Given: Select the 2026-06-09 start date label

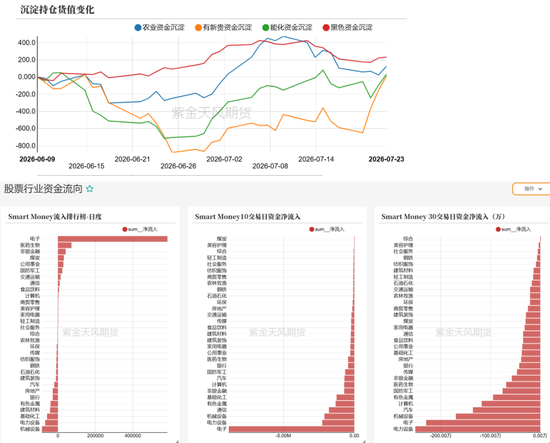Looking at the screenshot, I should [x=37, y=159].
